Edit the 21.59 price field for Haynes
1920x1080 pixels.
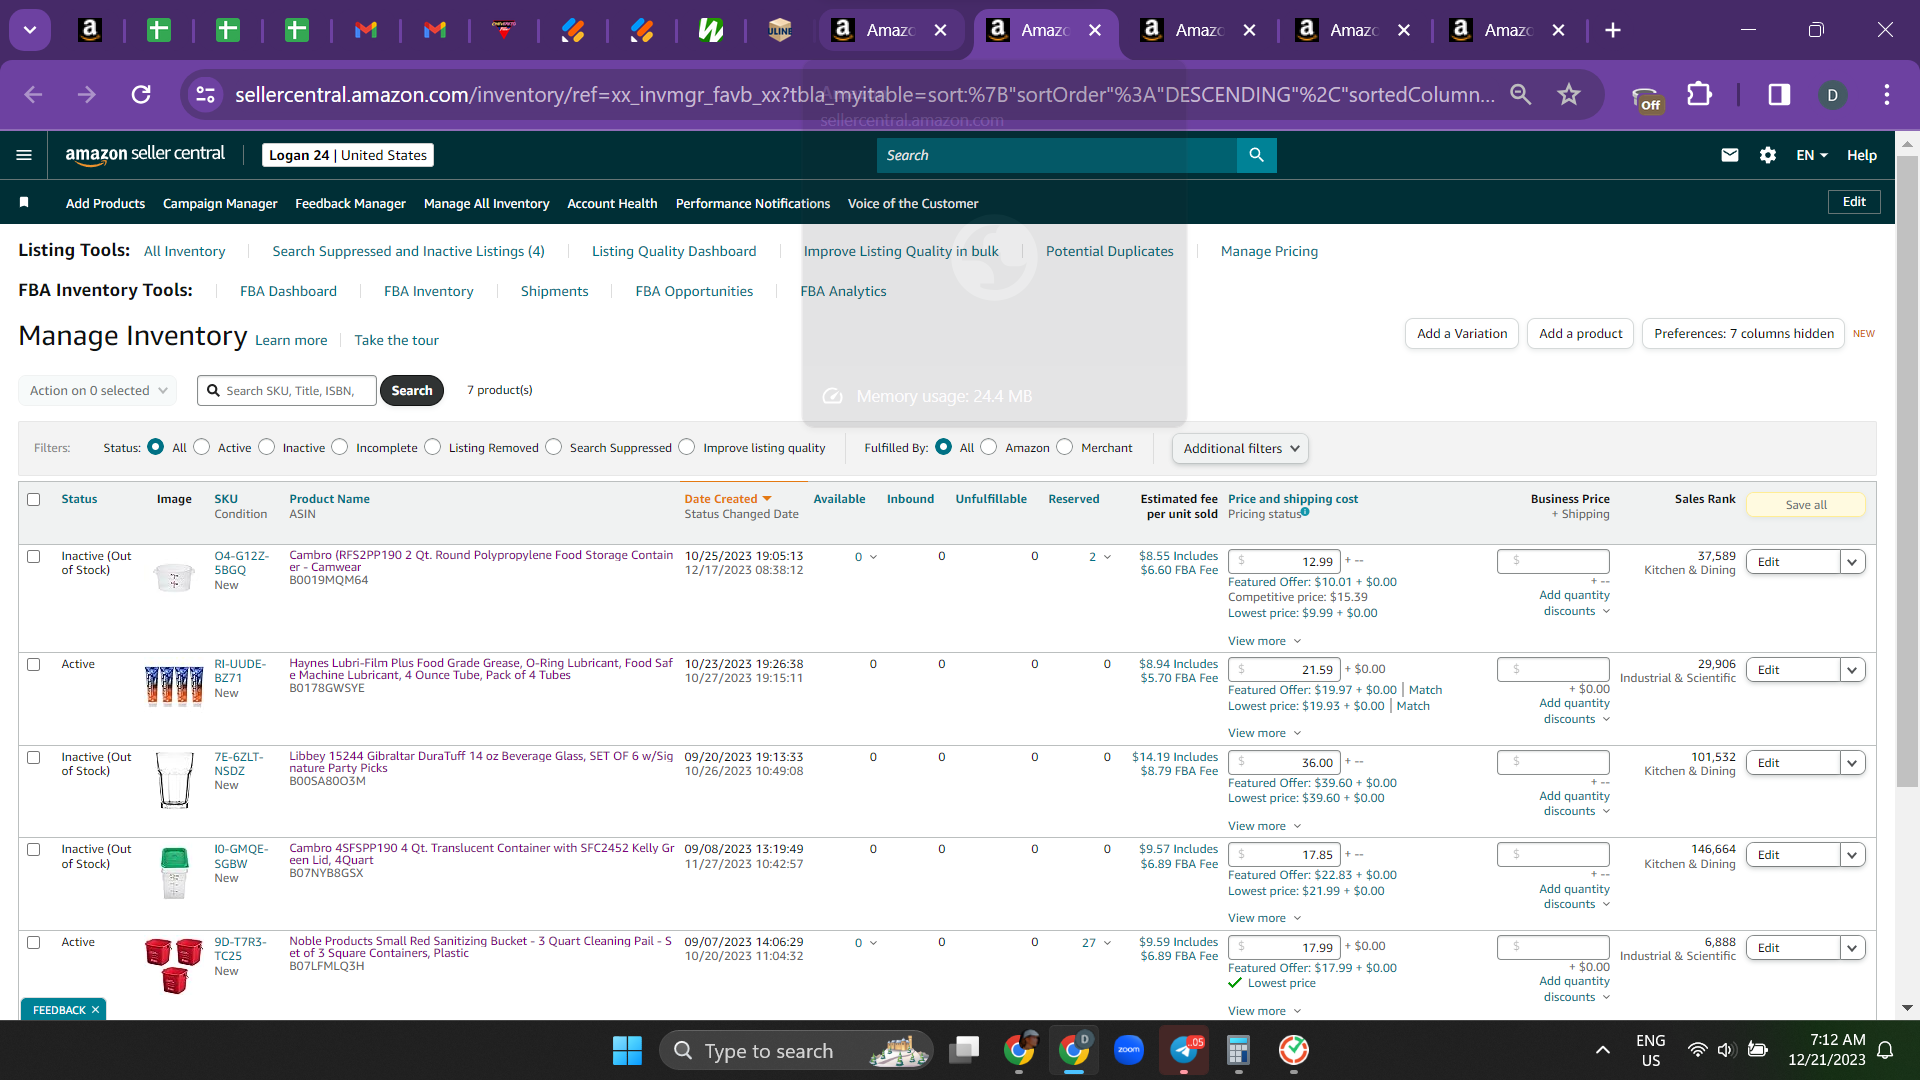1284,670
